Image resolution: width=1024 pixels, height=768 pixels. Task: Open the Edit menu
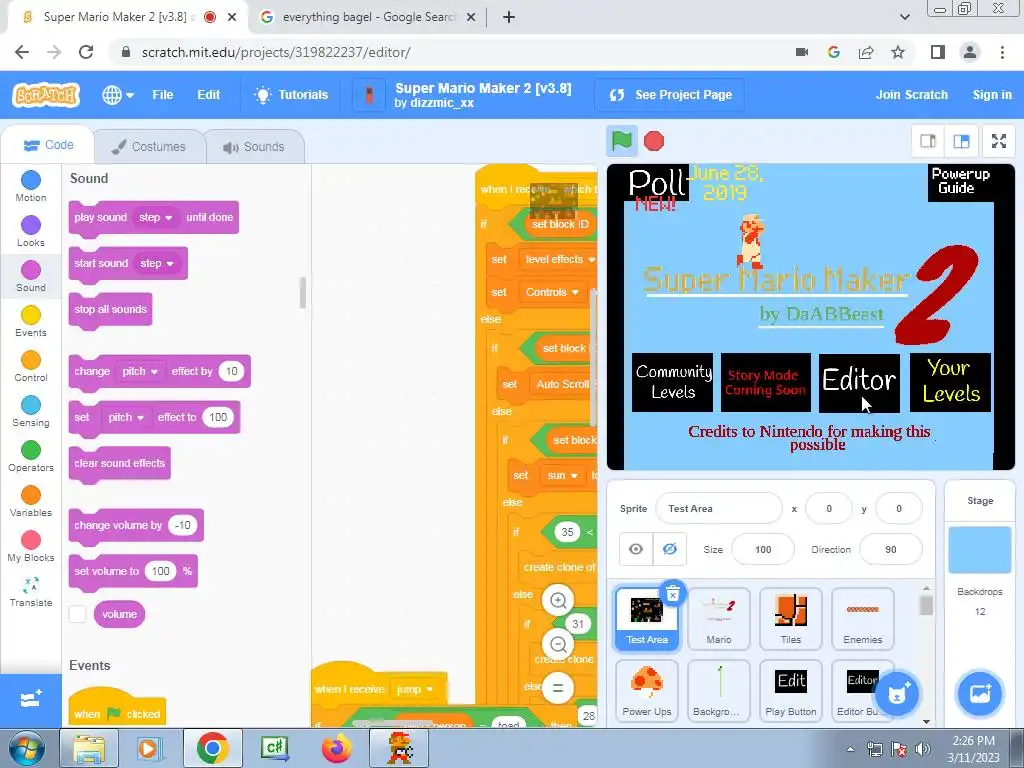pos(208,95)
